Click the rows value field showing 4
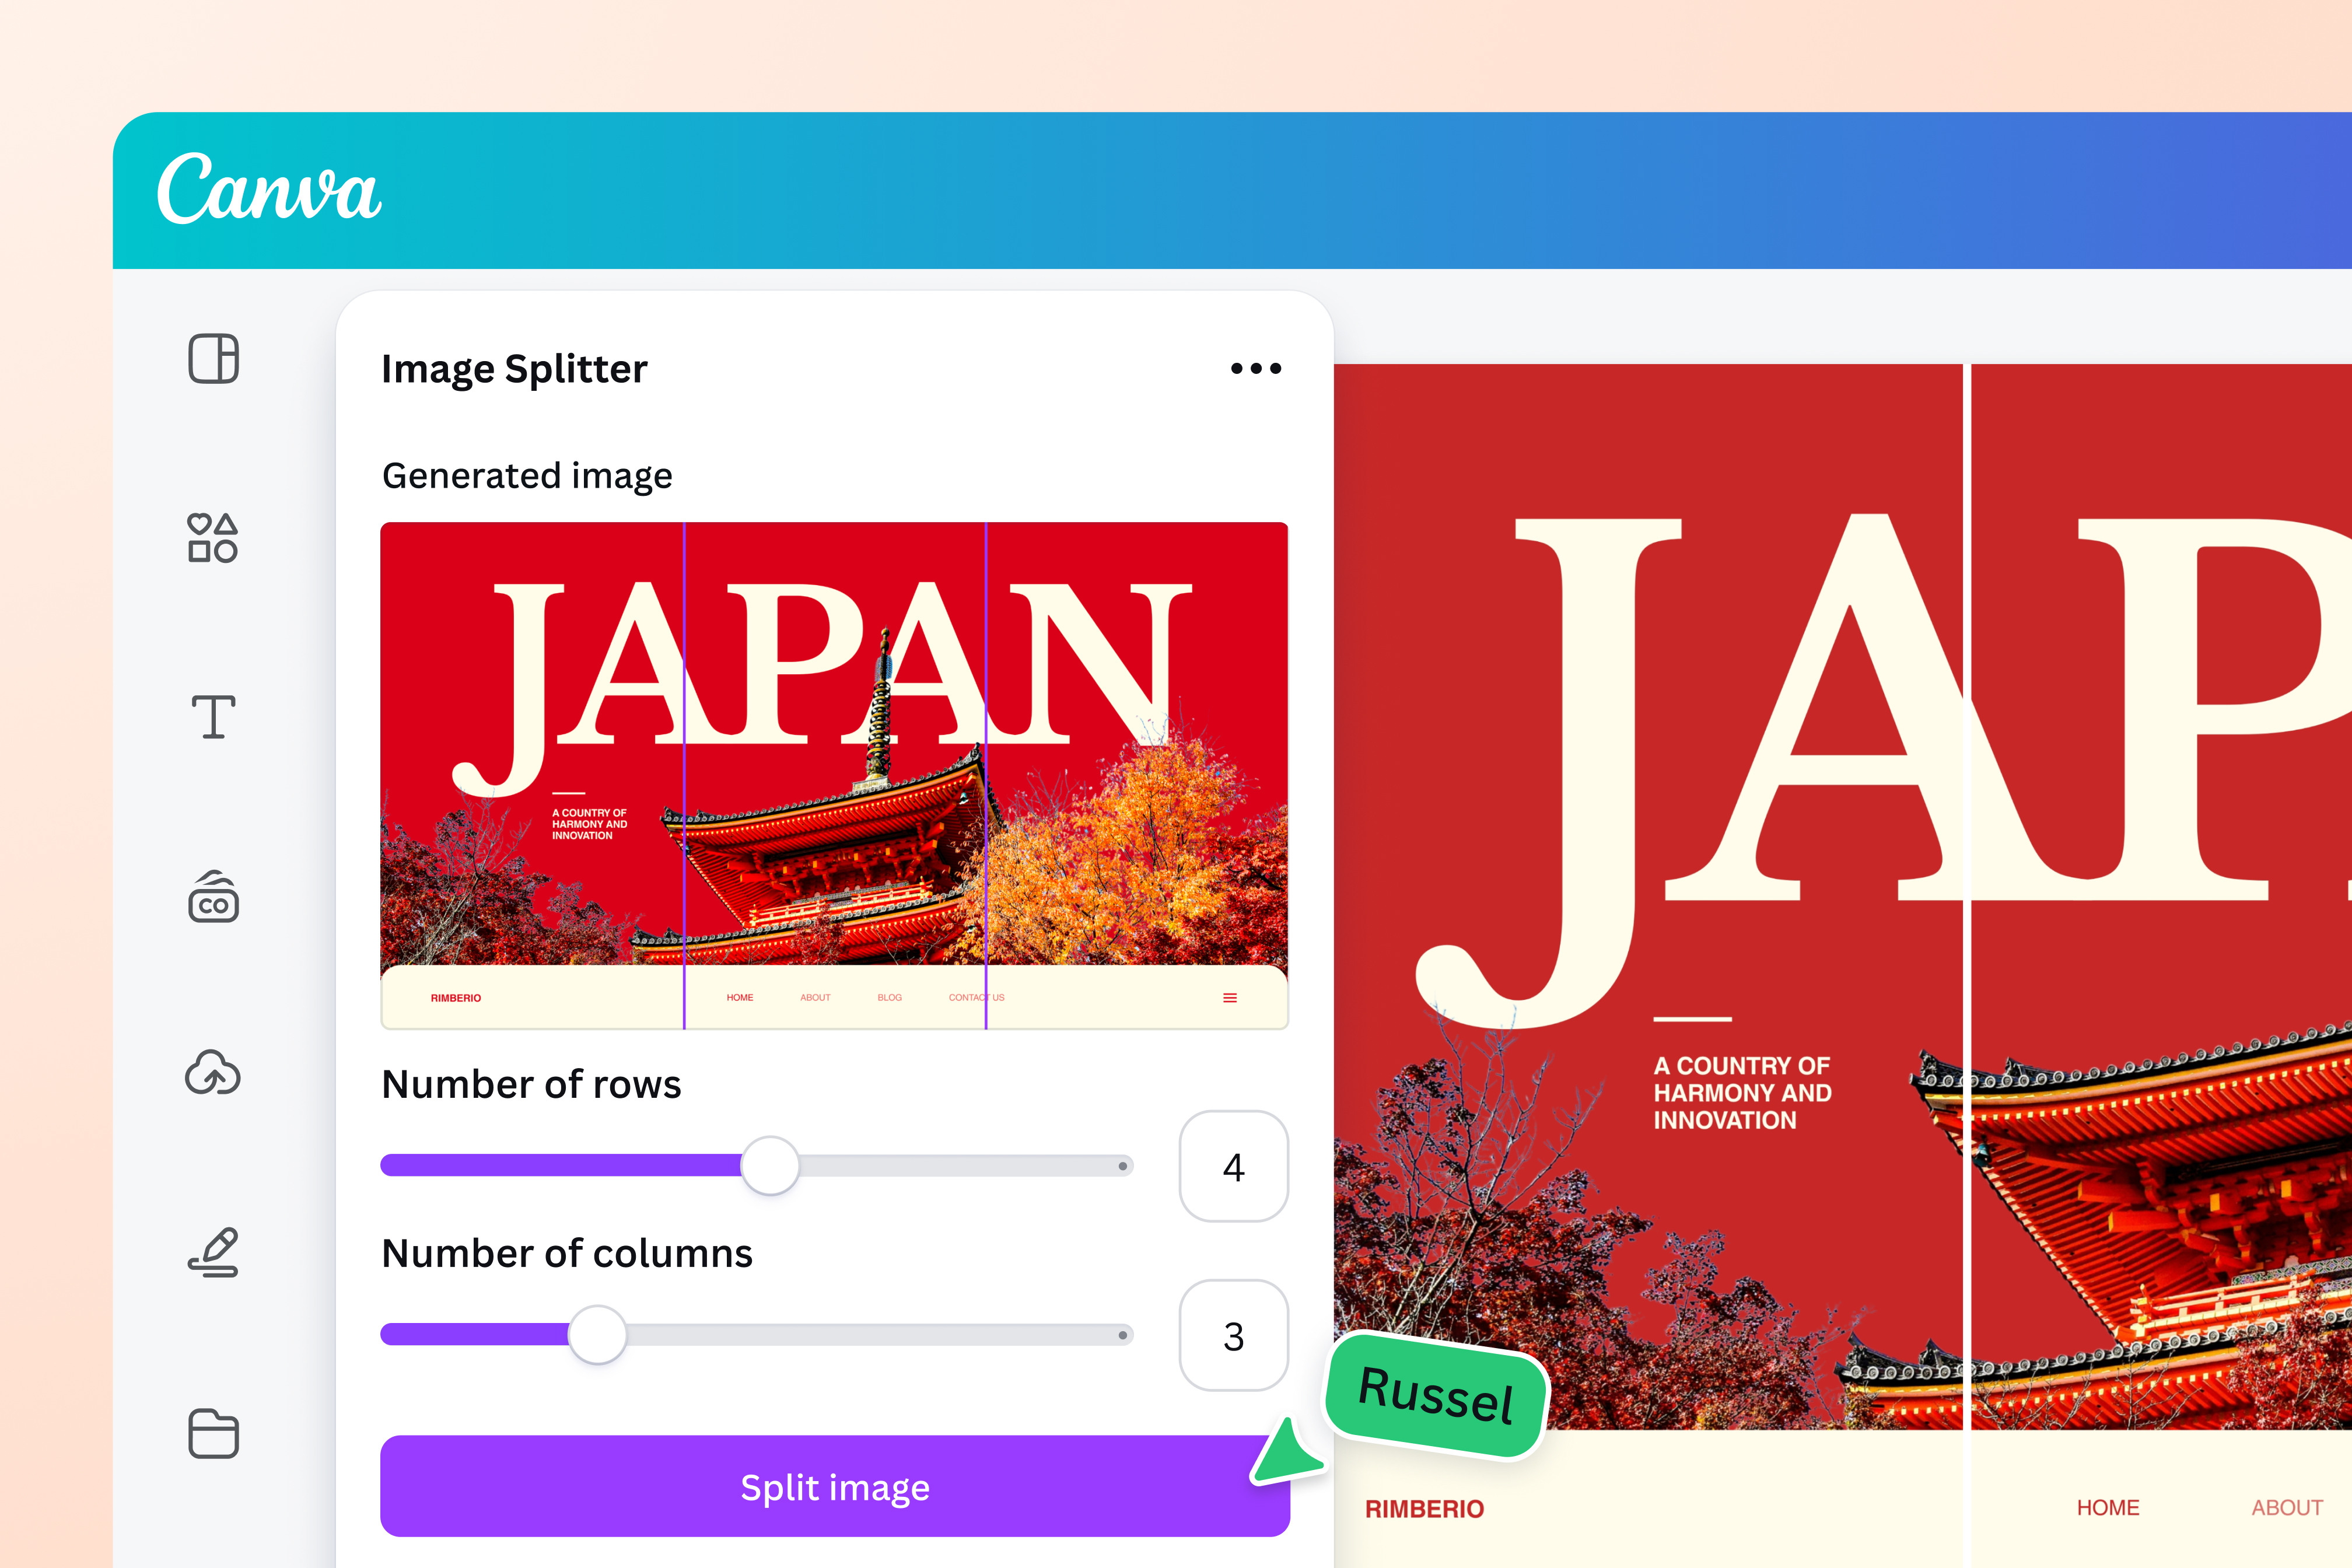Image resolution: width=2352 pixels, height=1568 pixels. (x=1234, y=1166)
